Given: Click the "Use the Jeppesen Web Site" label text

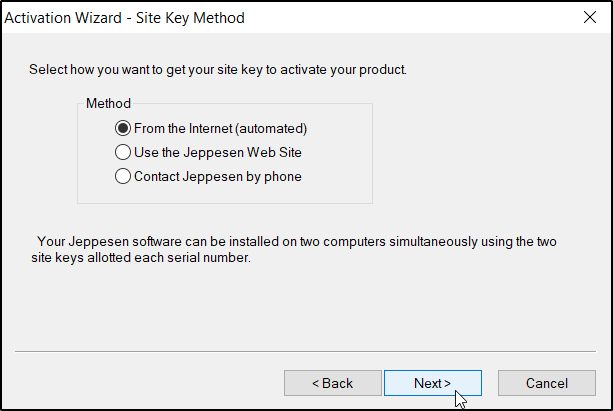Looking at the screenshot, I should pos(217,153).
